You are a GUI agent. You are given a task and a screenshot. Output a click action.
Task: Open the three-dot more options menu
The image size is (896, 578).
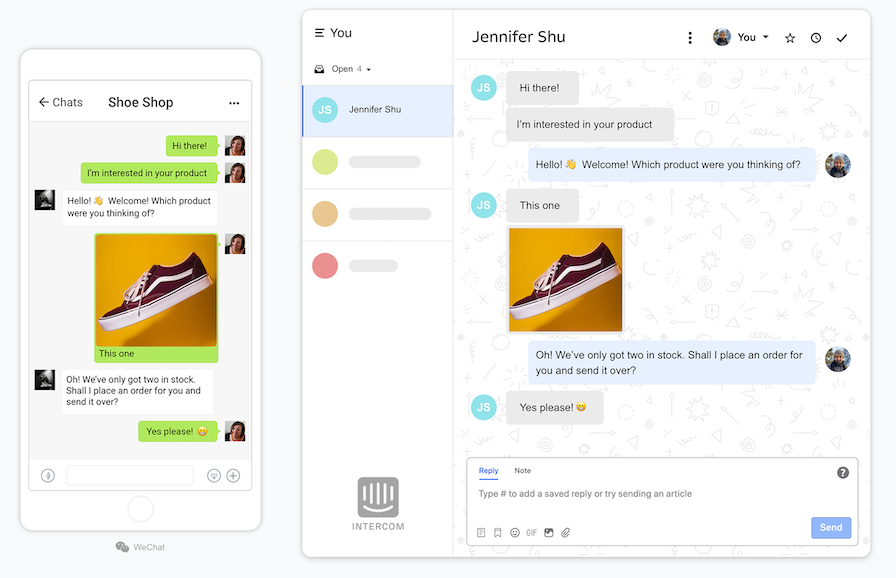coord(690,37)
